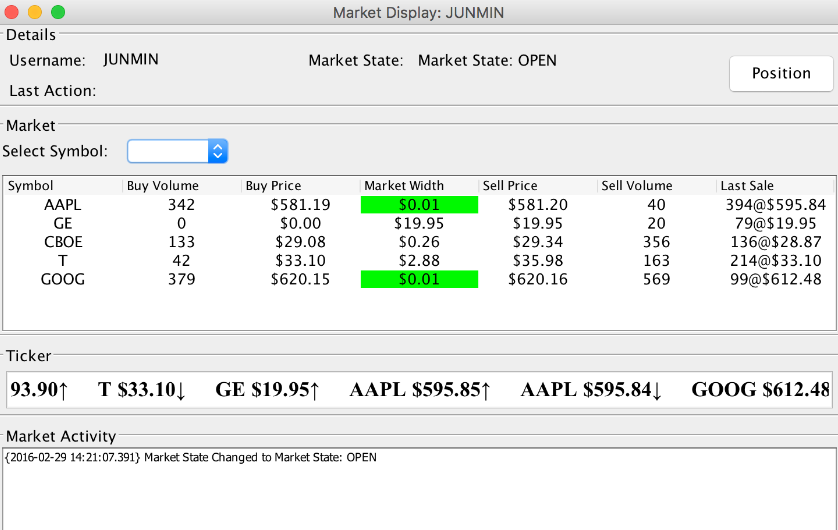The image size is (838, 530).
Task: Click AAPL buy volume 342
Action: (182, 205)
